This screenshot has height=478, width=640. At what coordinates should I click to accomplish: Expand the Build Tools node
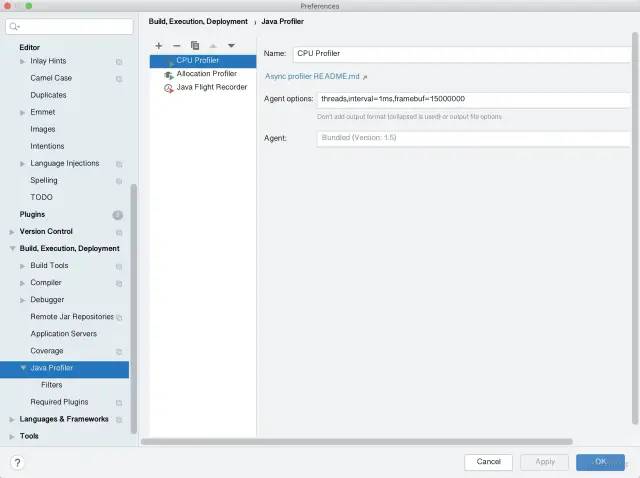pos(22,266)
